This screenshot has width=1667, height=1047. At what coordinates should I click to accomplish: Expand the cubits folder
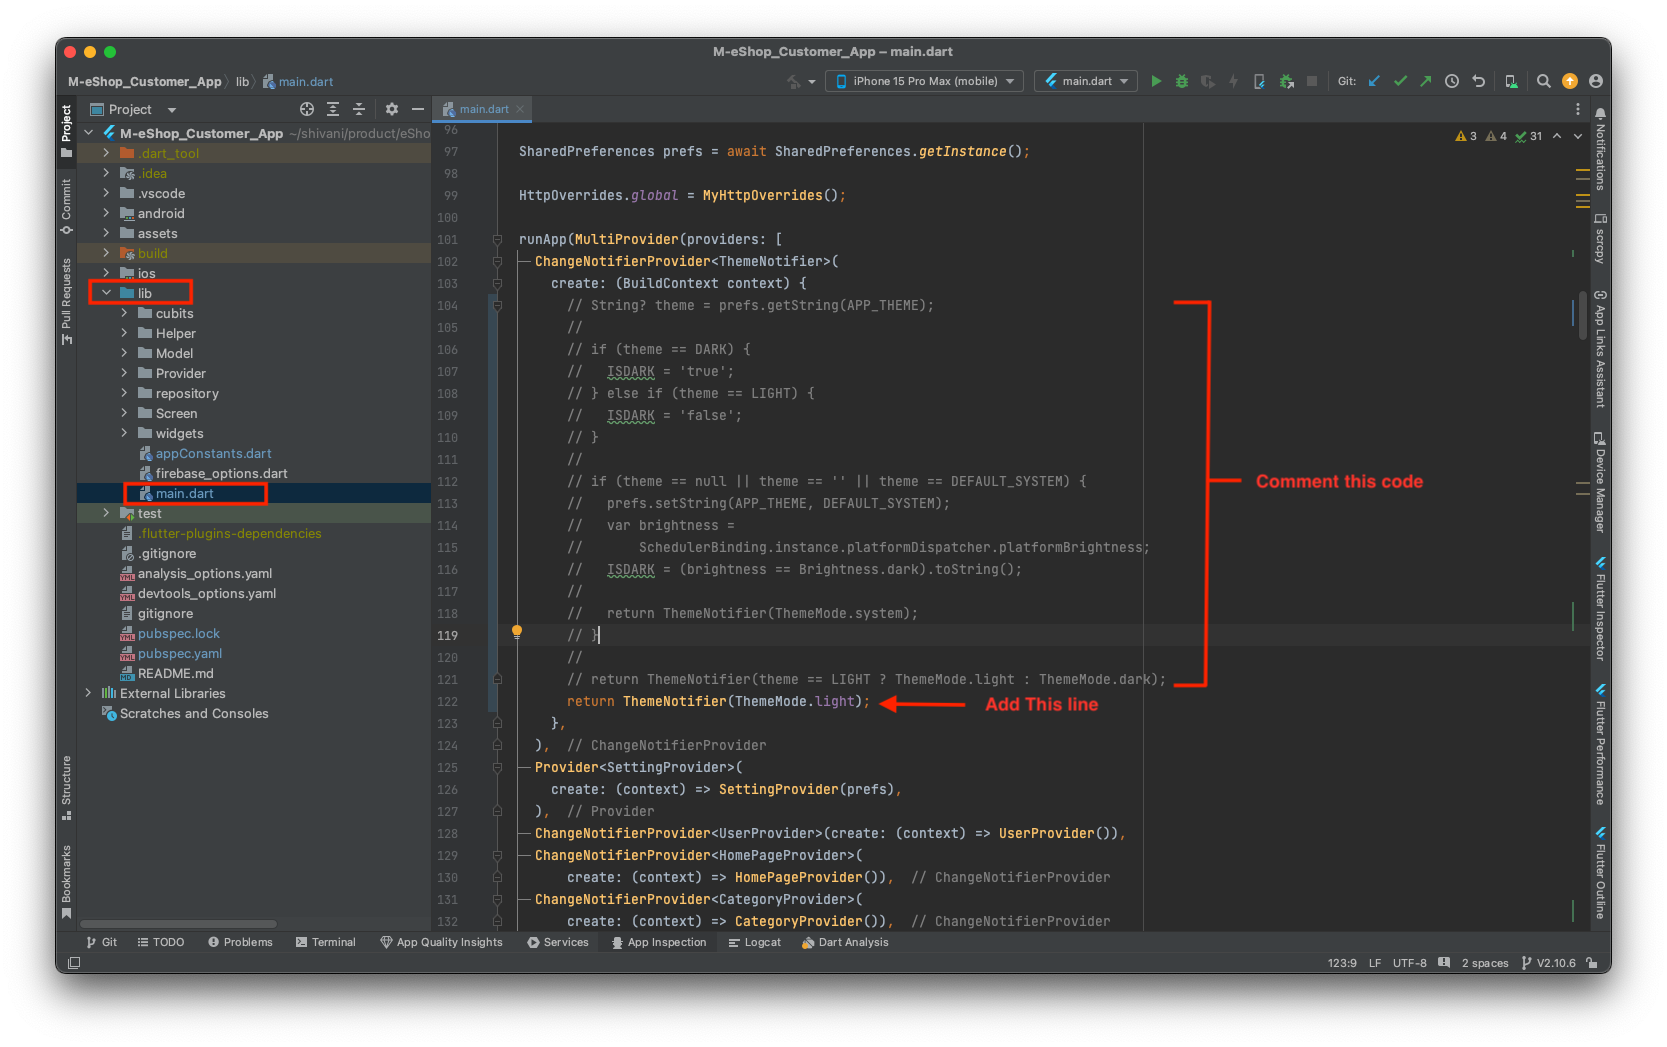tap(124, 313)
